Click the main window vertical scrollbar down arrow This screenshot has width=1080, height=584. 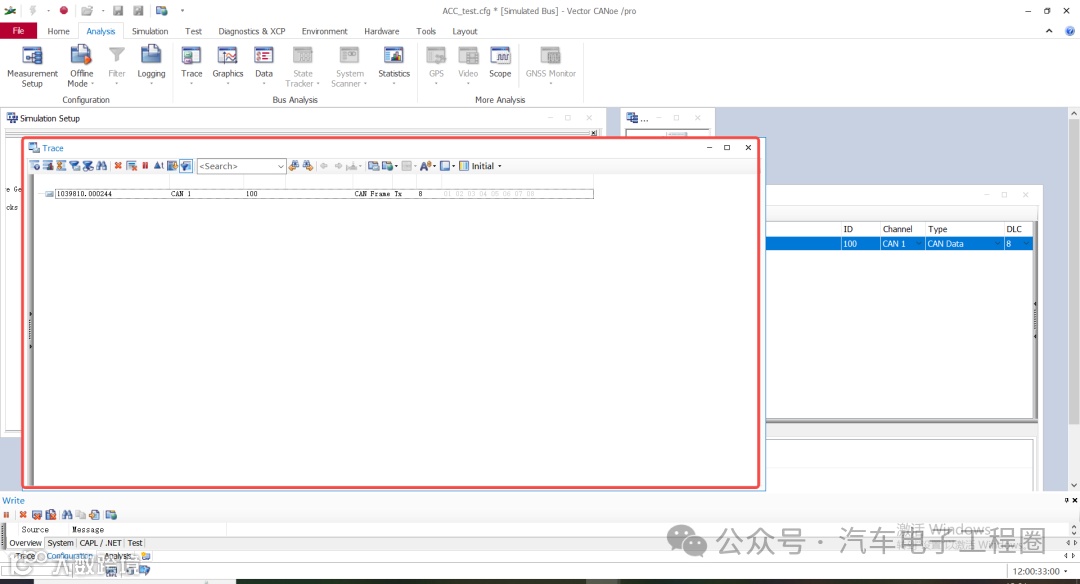pyautogui.click(x=1074, y=485)
